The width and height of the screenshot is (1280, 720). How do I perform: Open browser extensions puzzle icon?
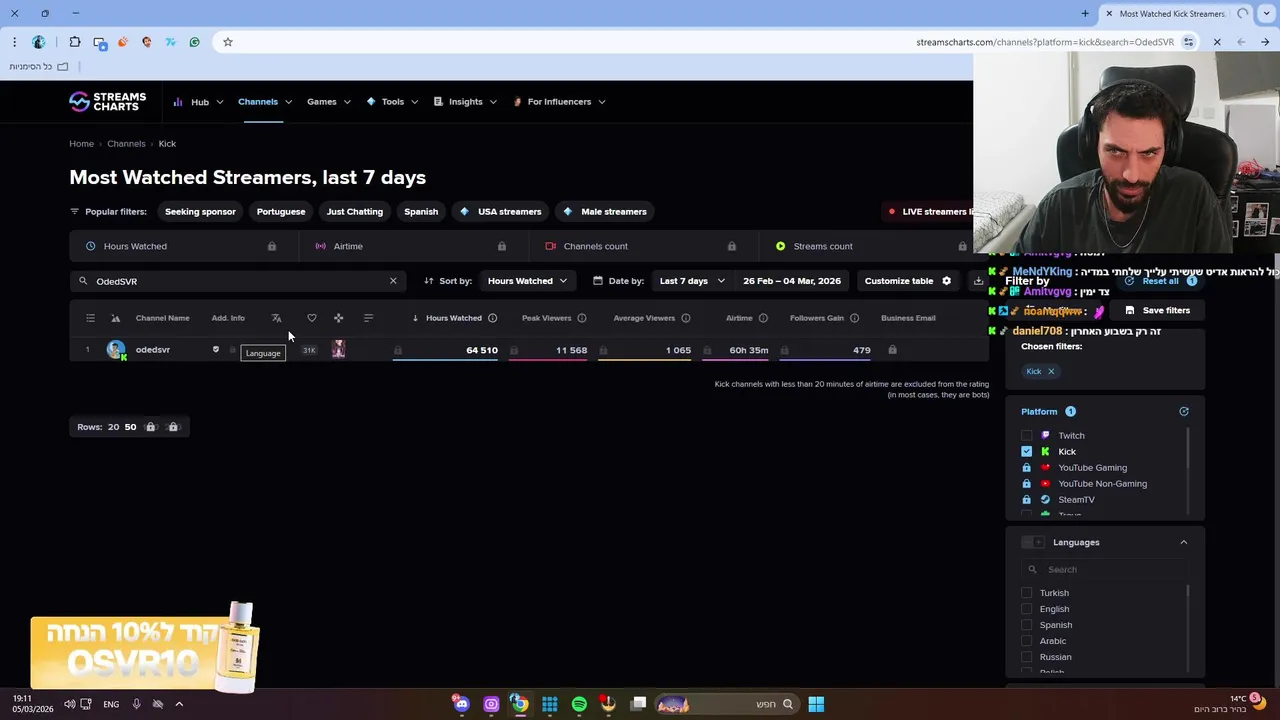click(75, 42)
